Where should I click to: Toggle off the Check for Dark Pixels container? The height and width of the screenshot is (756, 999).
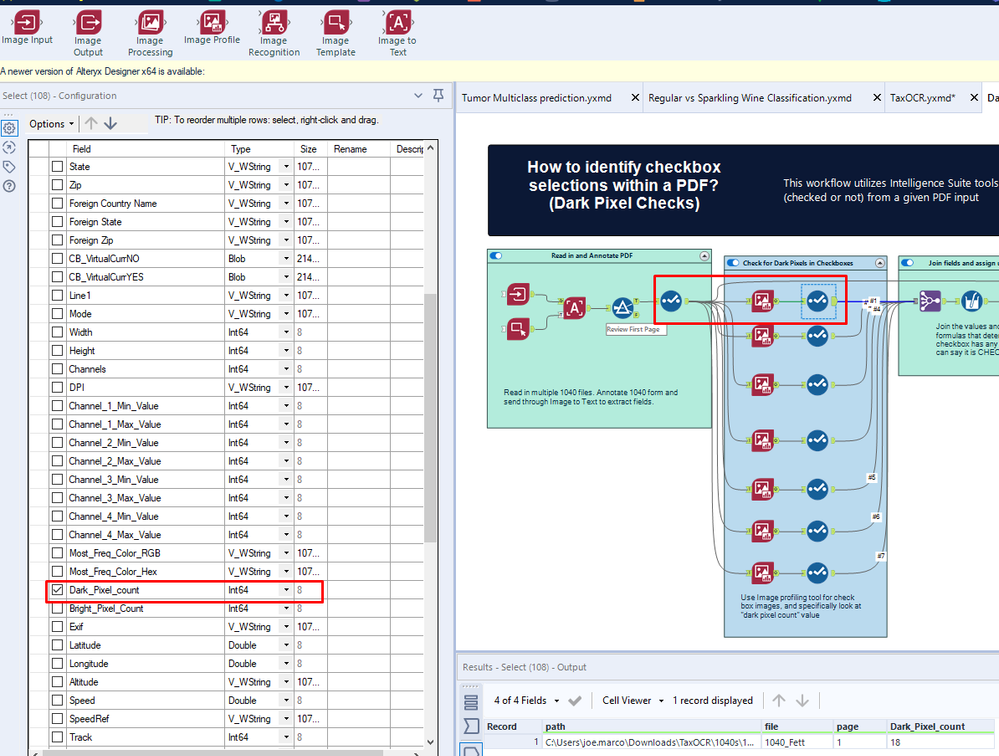[733, 262]
